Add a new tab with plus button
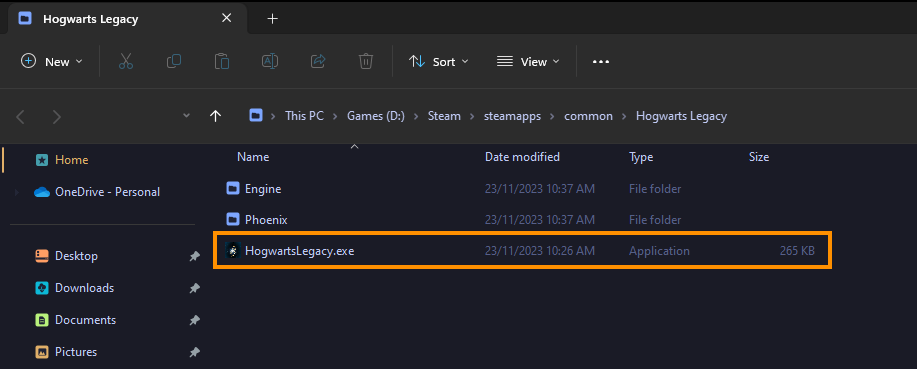The width and height of the screenshot is (917, 369). (272, 19)
